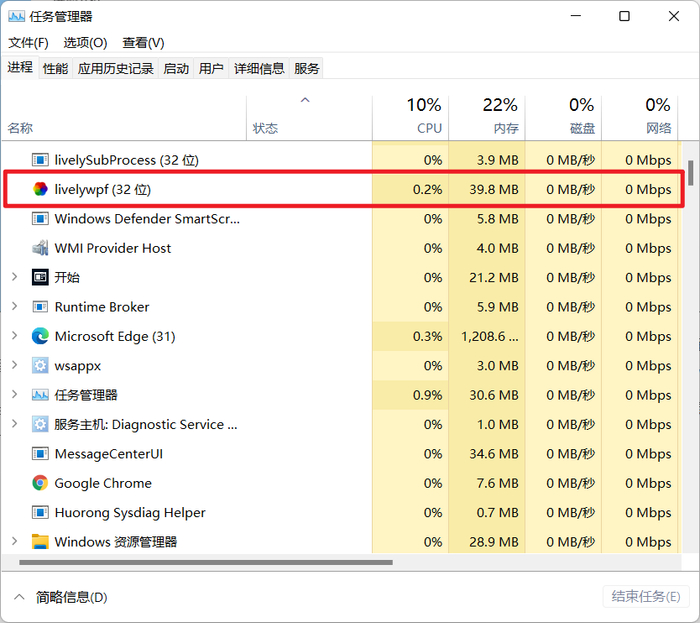Expand the 开始 process group
The width and height of the screenshot is (700, 623).
click(x=14, y=277)
